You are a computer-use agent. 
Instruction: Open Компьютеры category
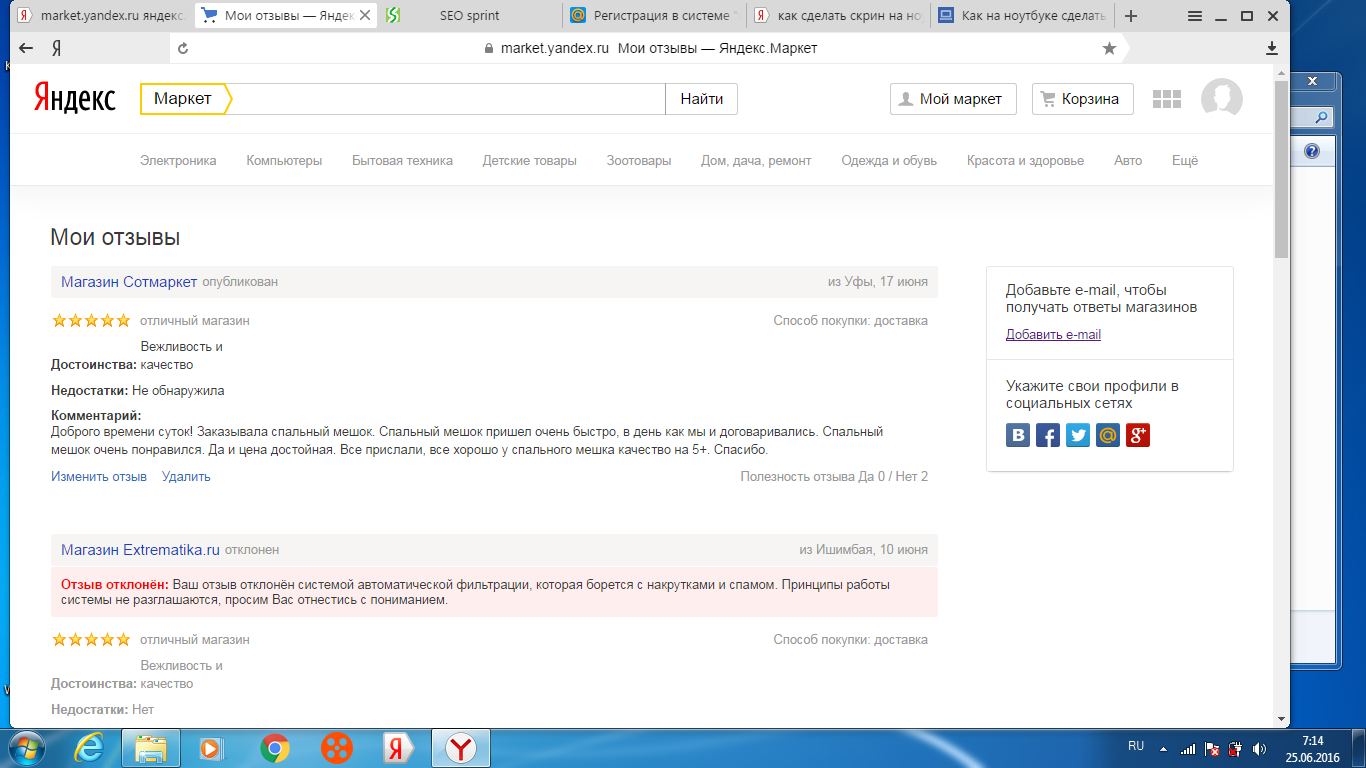coord(284,160)
